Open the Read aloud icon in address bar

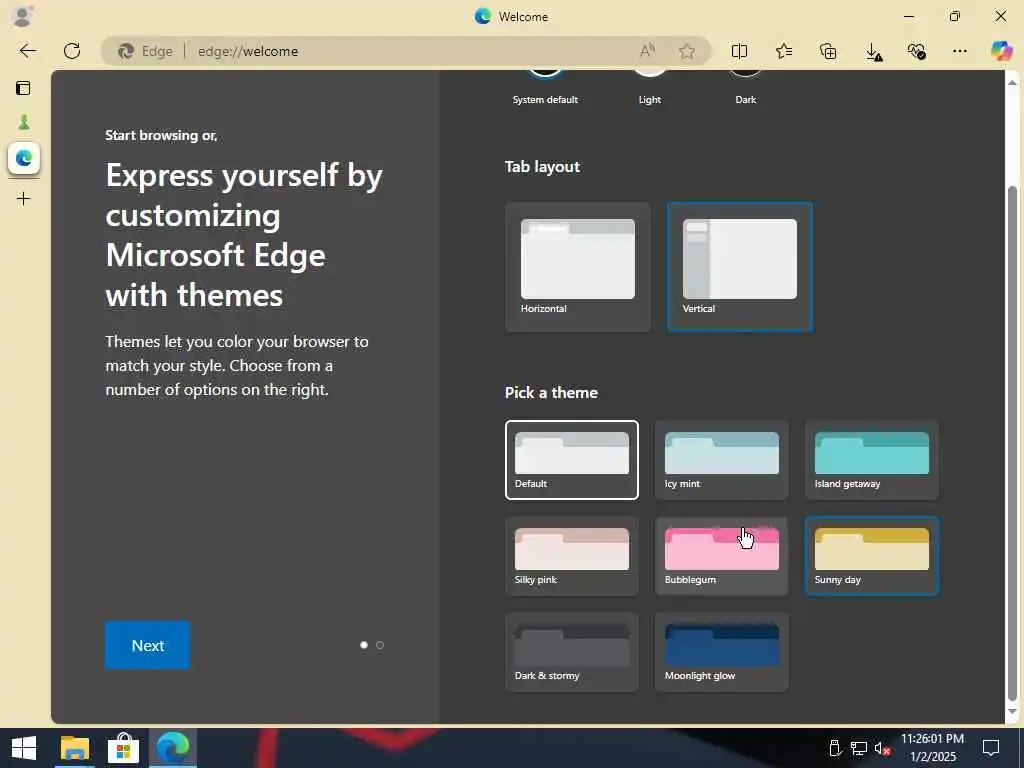tap(647, 51)
